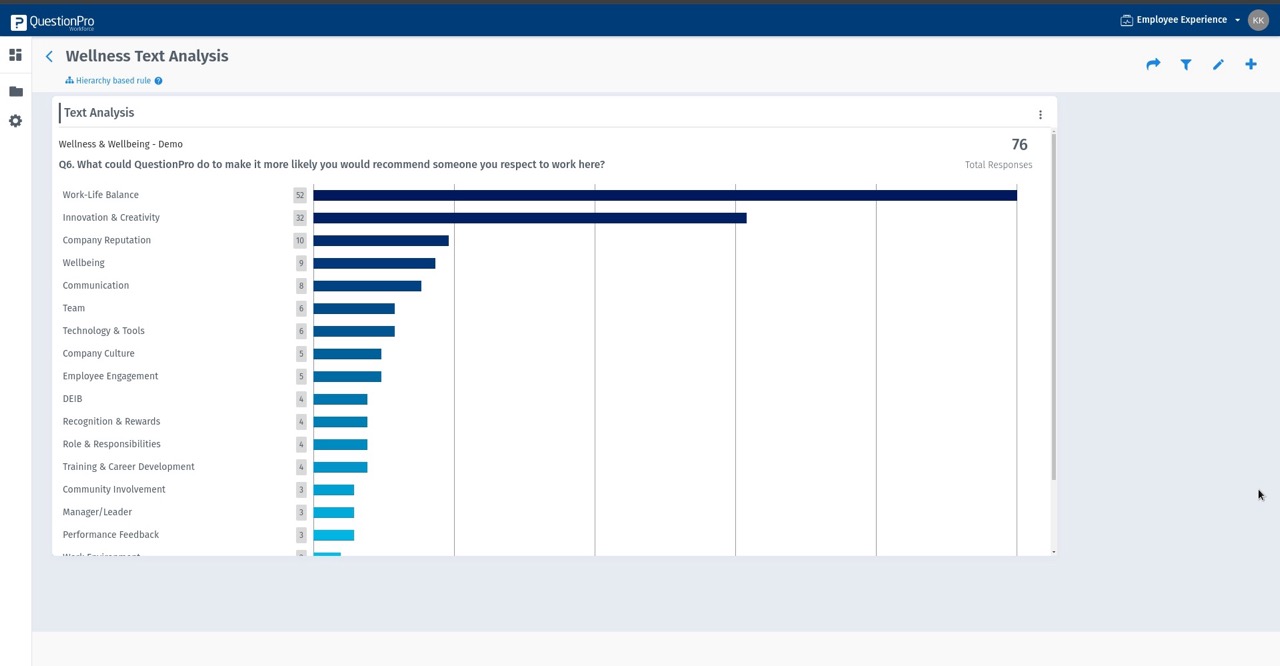Open Text Analysis three-dot options menu
The image size is (1280, 666).
click(1040, 115)
